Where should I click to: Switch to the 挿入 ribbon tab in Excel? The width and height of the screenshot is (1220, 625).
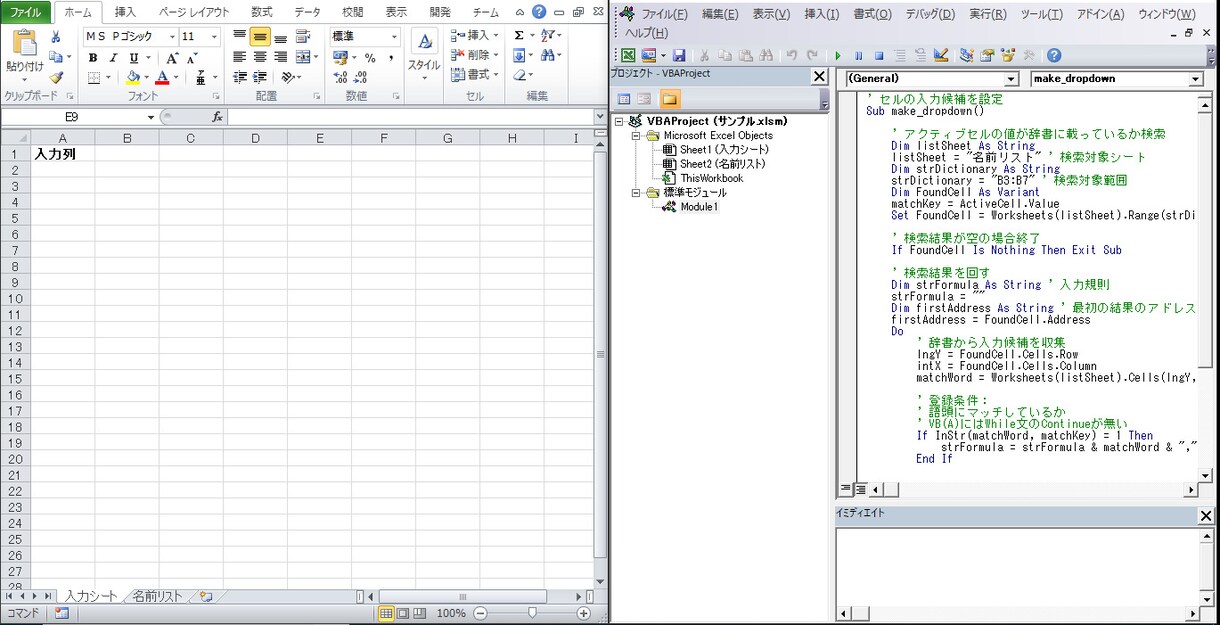coord(125,12)
